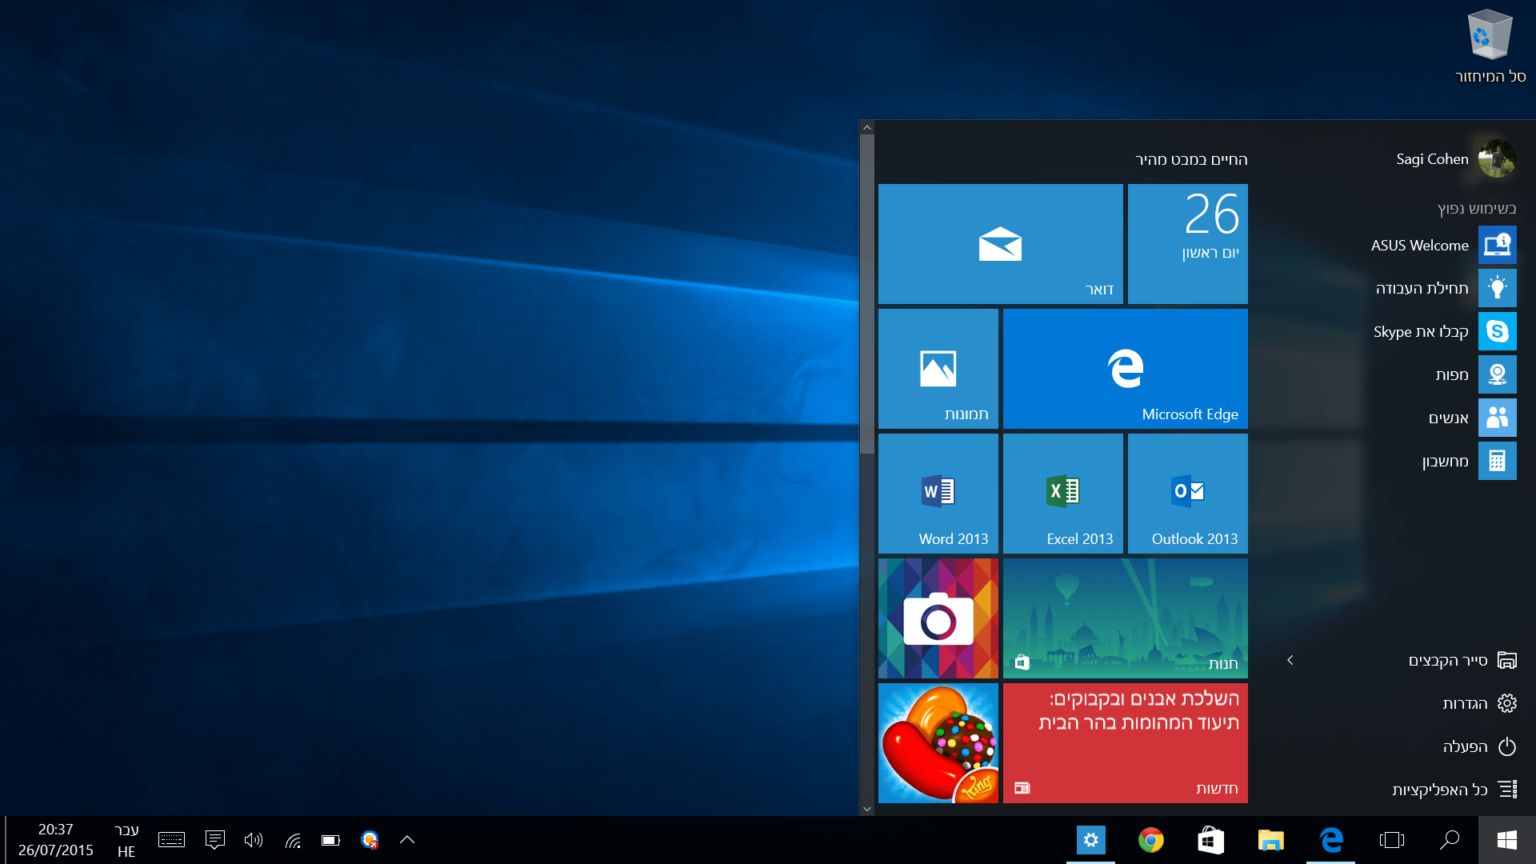Open the Store tile

click(1125, 618)
